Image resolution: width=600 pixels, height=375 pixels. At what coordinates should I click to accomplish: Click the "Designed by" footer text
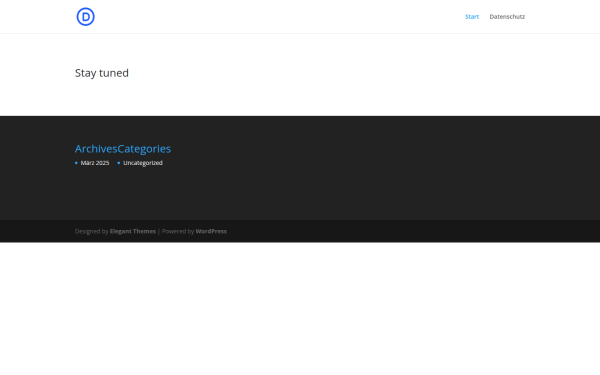[x=91, y=231]
